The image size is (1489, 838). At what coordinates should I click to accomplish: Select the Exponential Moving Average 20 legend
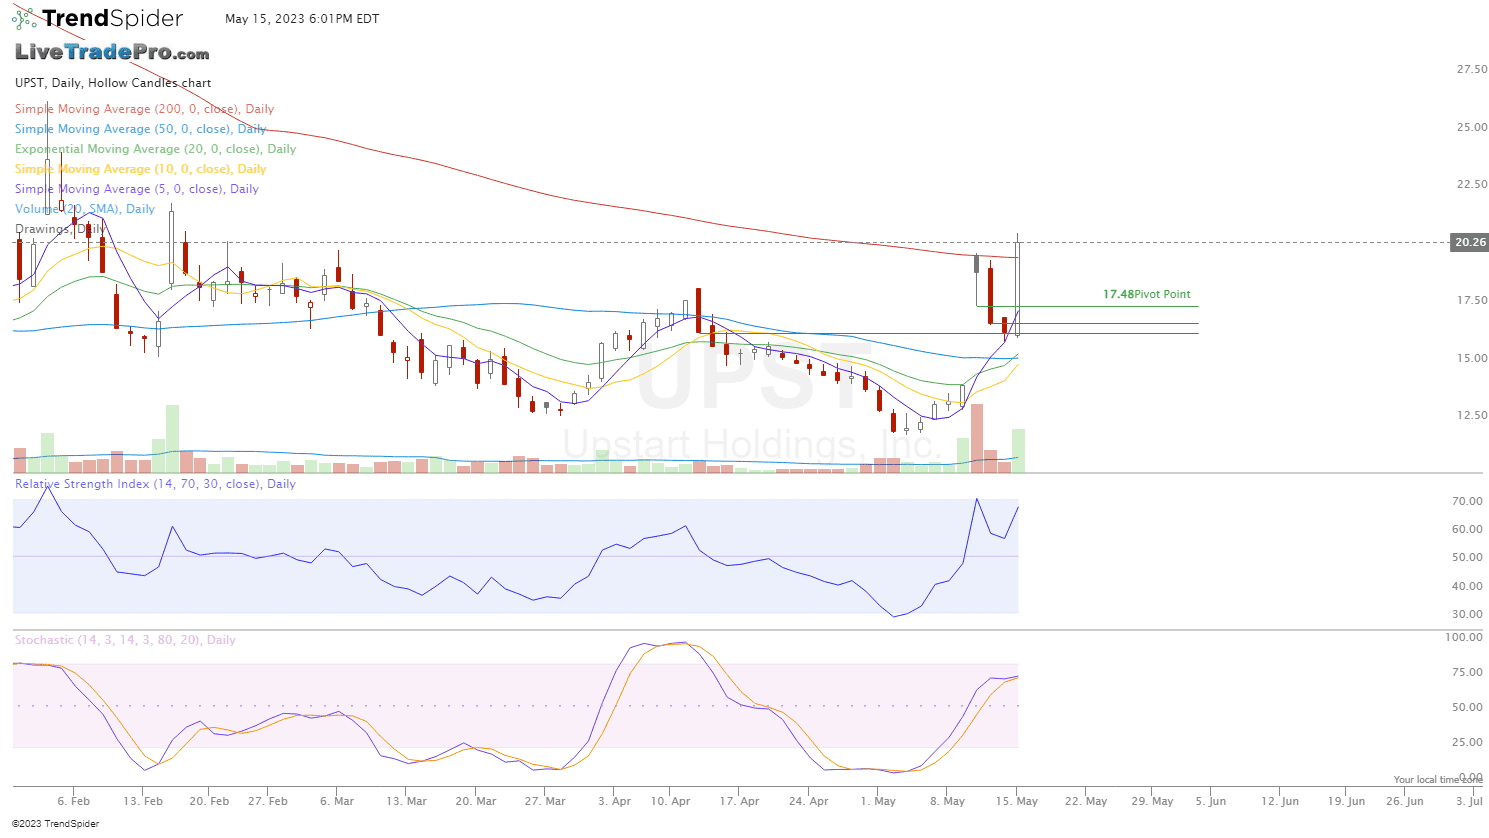click(155, 149)
